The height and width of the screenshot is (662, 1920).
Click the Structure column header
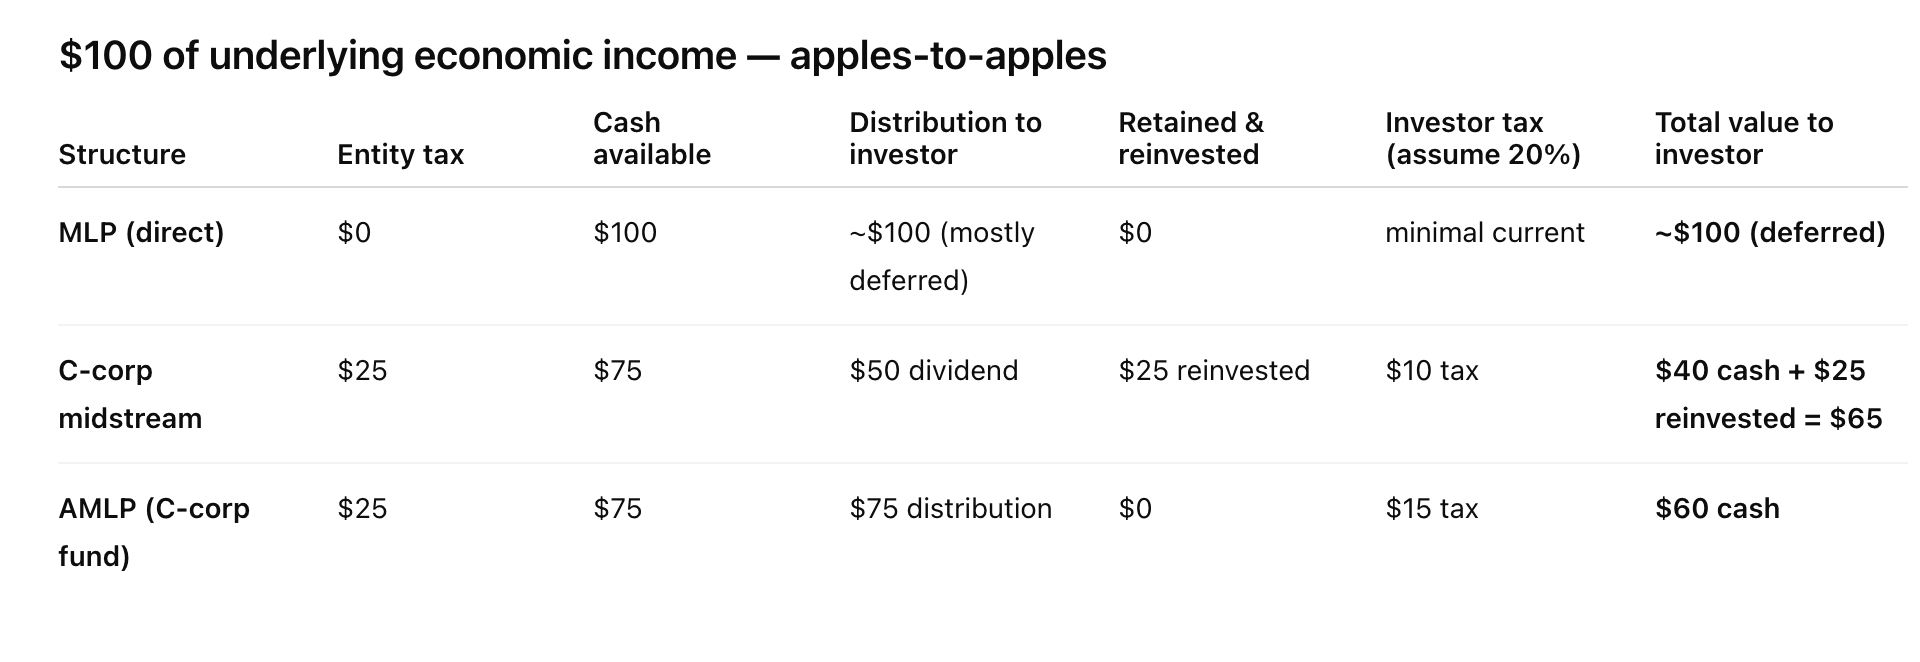pyautogui.click(x=122, y=154)
